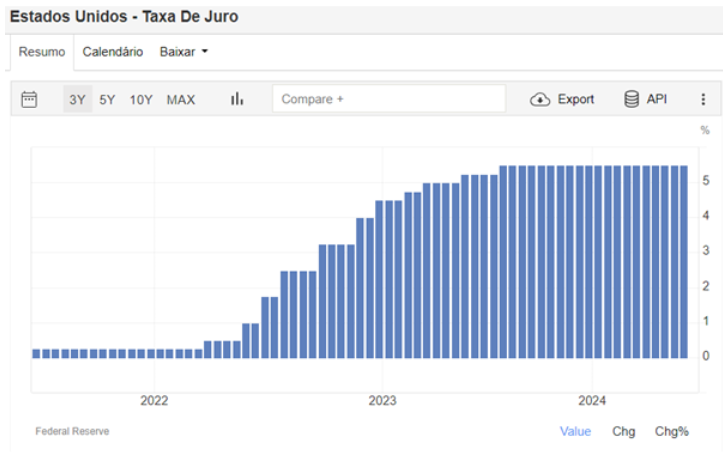The height and width of the screenshot is (459, 723).
Task: Click the 2022 x-axis label
Action: pyautogui.click(x=154, y=400)
